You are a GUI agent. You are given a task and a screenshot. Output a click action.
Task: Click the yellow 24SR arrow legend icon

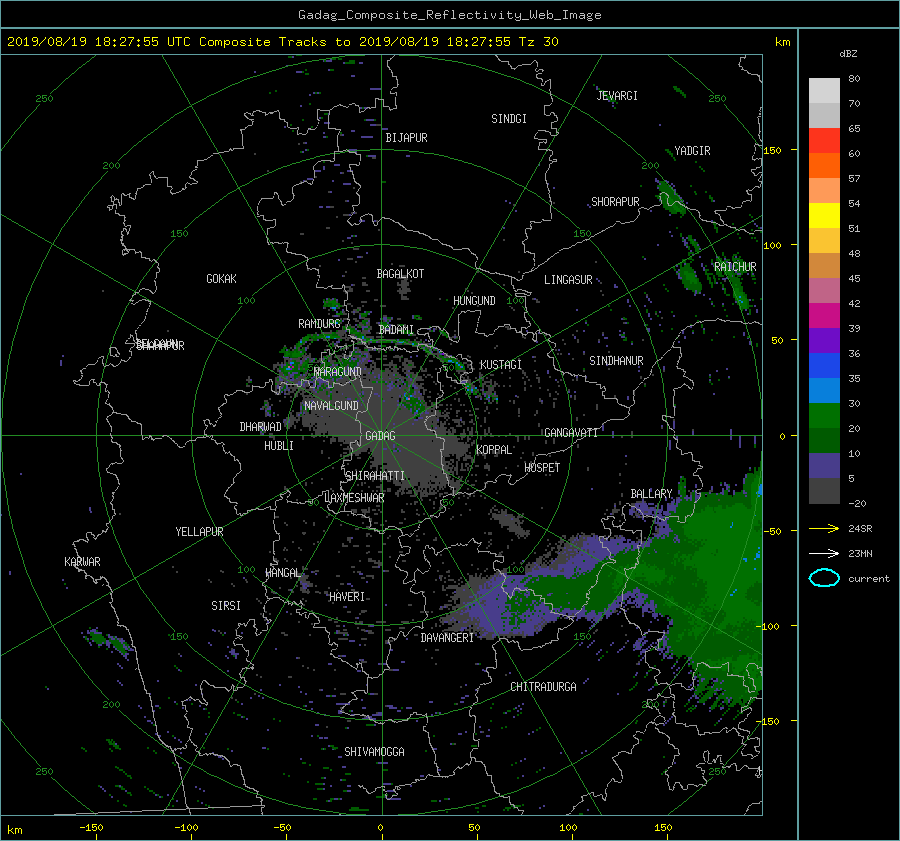click(x=824, y=528)
